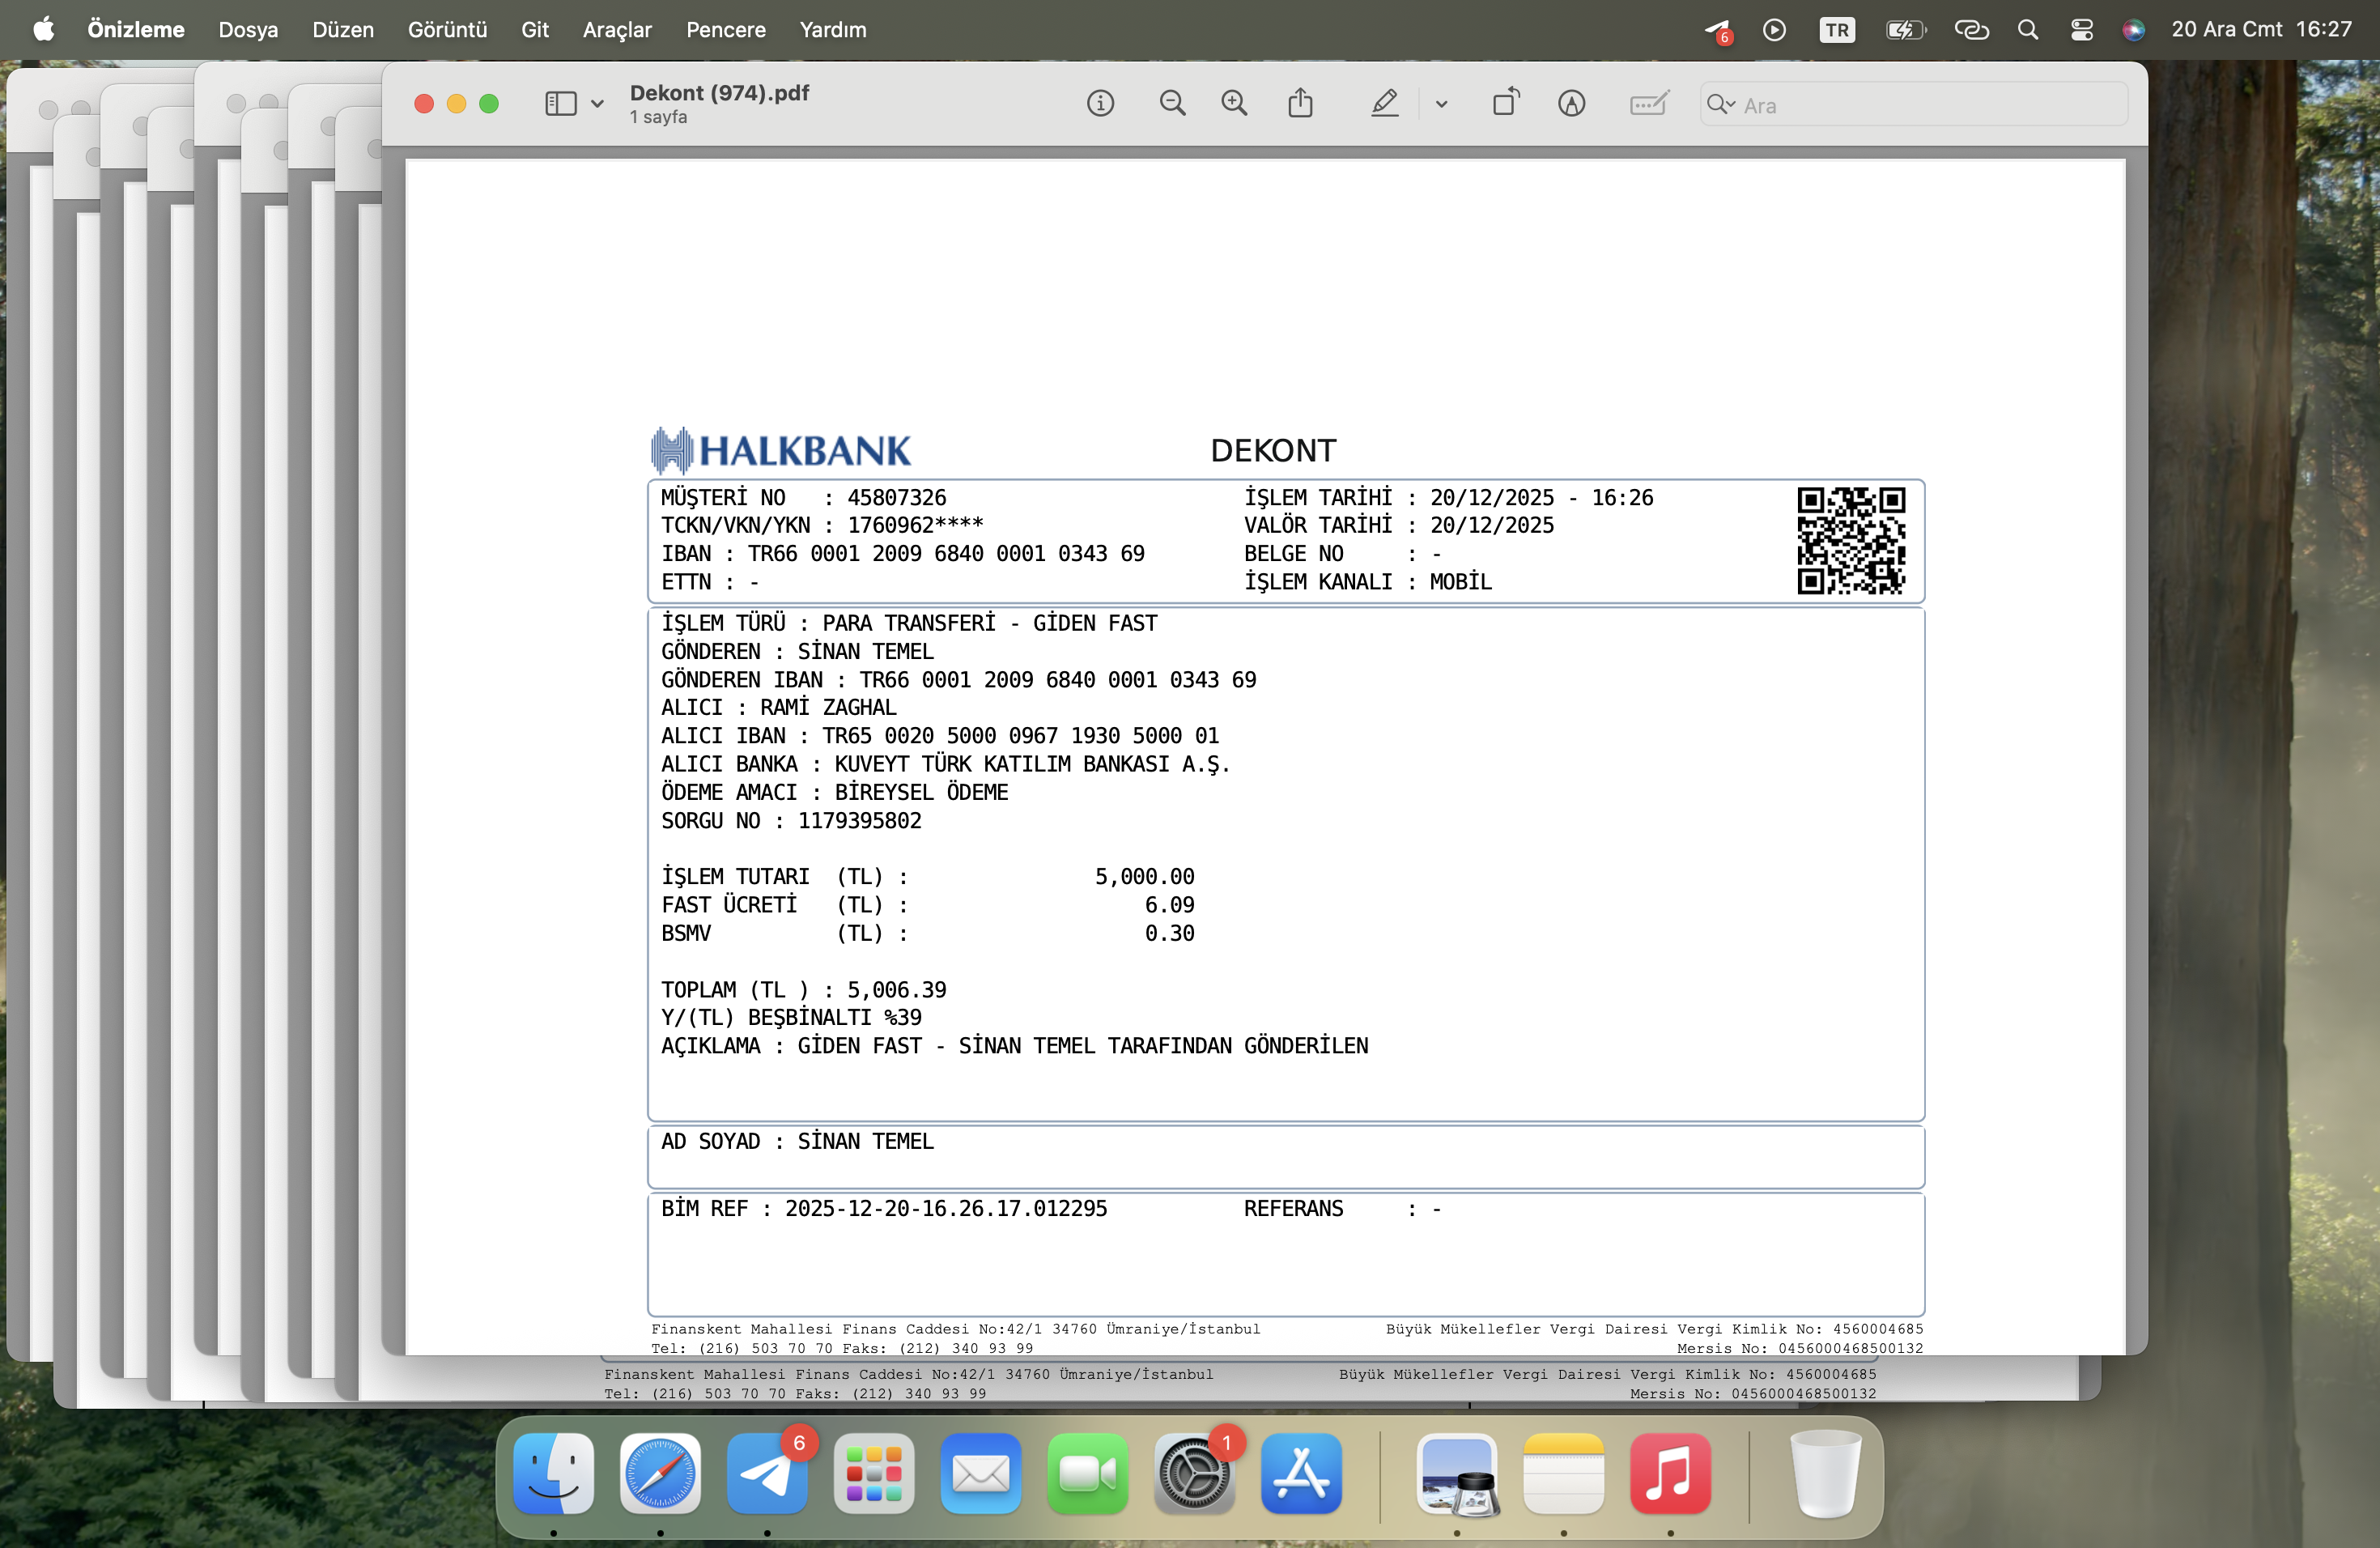Check the battery status icon
The image size is (2380, 1548).
click(x=1905, y=29)
